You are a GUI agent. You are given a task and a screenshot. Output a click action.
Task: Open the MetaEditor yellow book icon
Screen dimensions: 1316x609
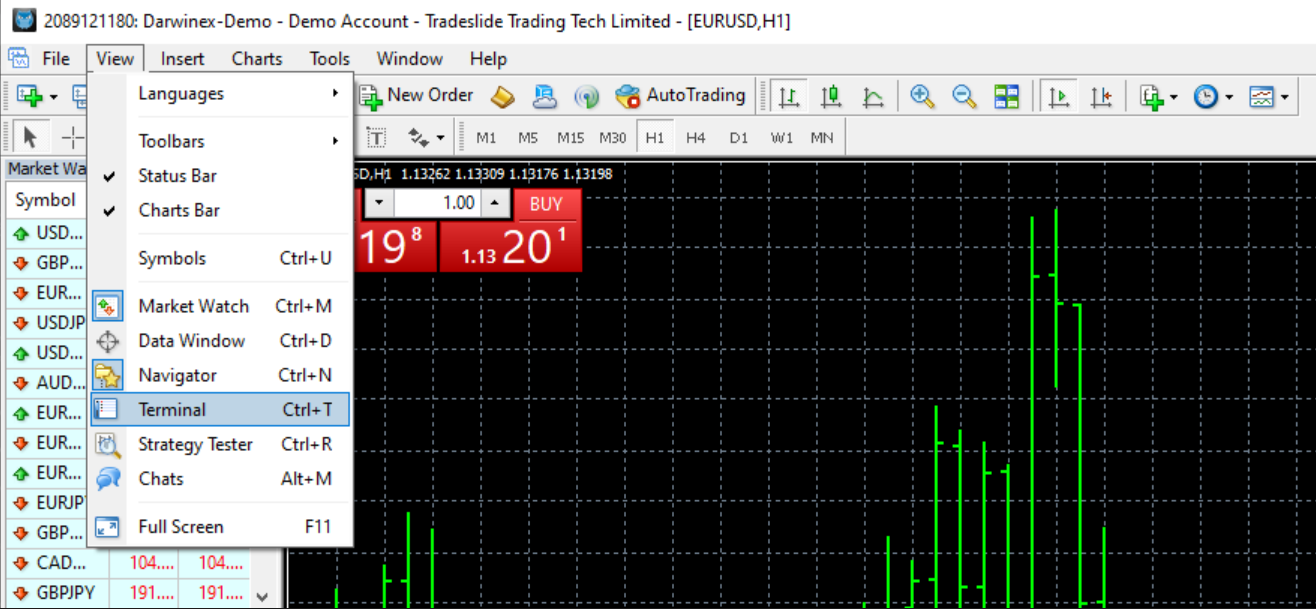pyautogui.click(x=502, y=96)
